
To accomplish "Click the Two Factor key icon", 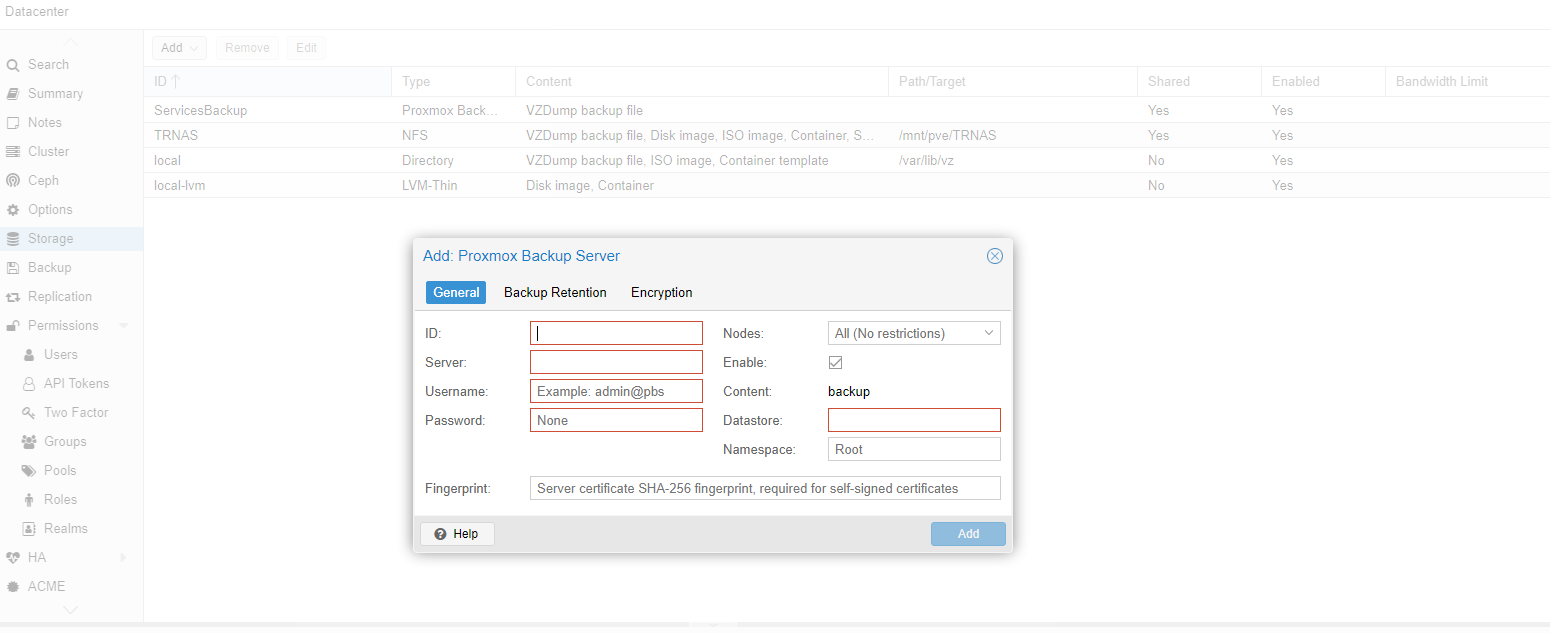I will (x=29, y=413).
